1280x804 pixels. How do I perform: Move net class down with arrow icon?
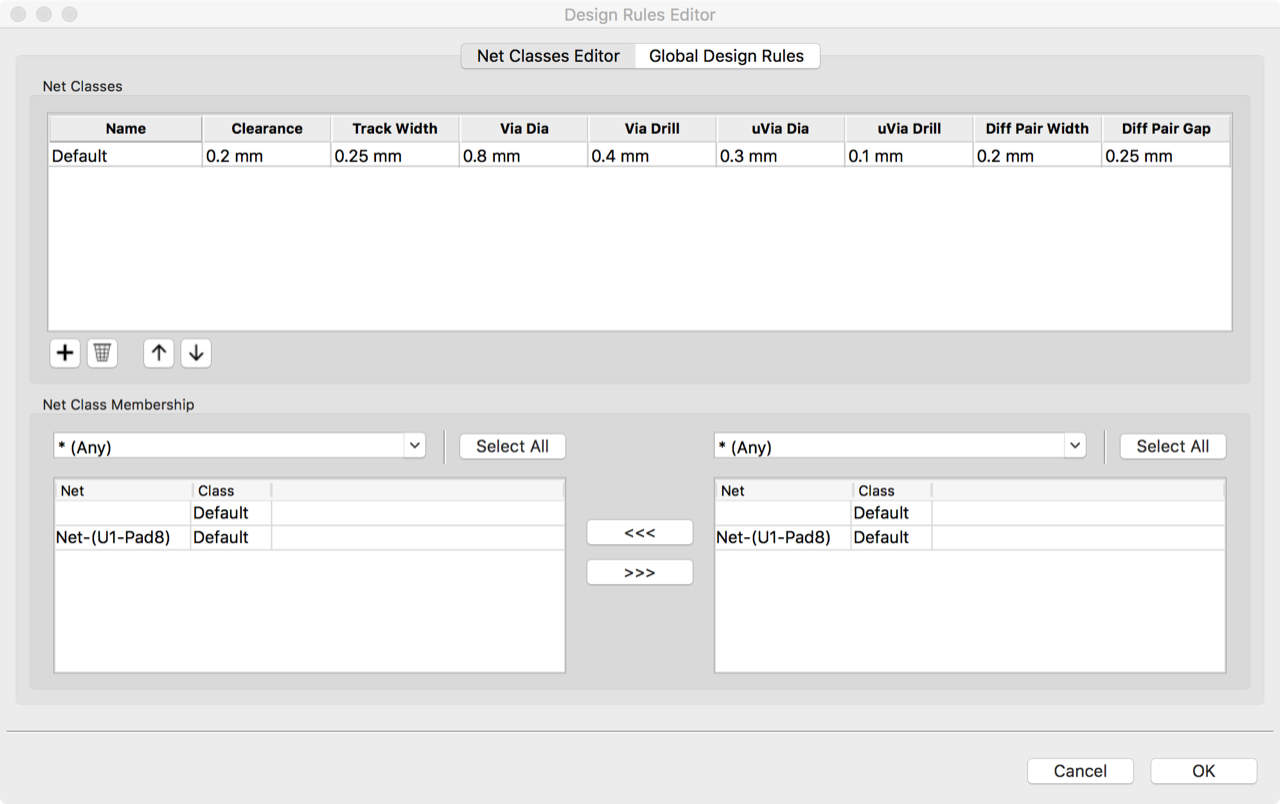pyautogui.click(x=196, y=353)
